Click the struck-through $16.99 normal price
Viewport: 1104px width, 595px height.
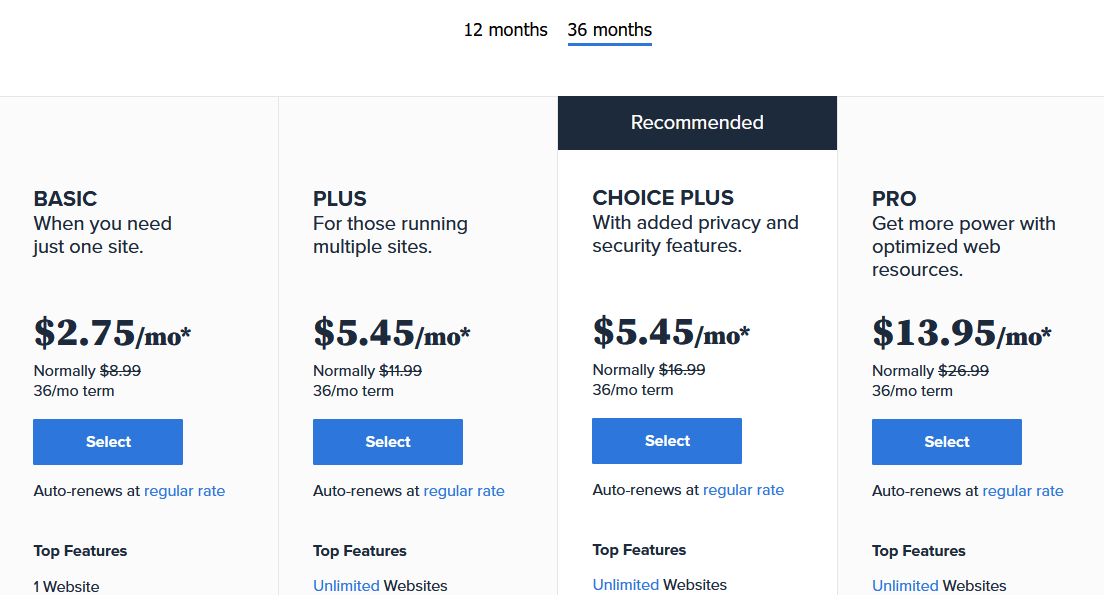point(681,370)
